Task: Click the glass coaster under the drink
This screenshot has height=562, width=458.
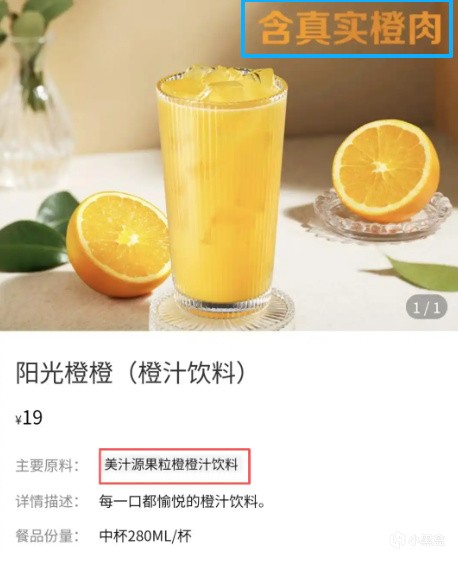Action: (222, 310)
